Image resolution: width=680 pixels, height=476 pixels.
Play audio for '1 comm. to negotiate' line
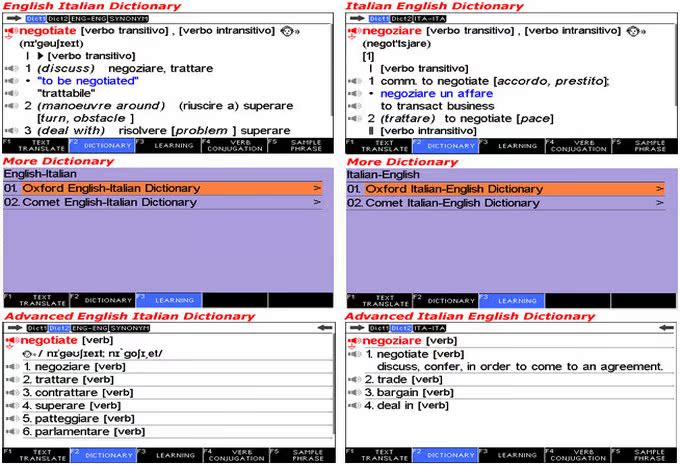pyautogui.click(x=355, y=81)
